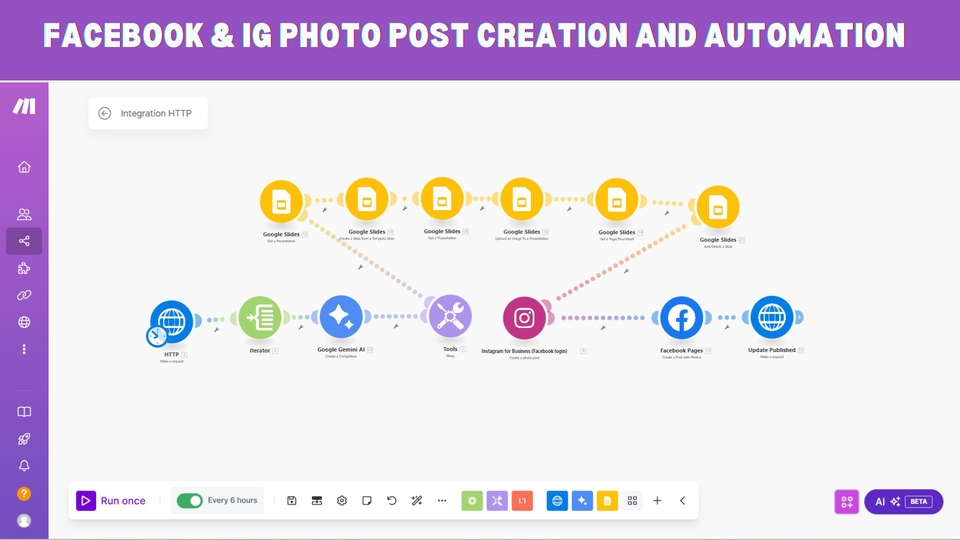The image size is (960, 540).
Task: Add module via plus on Update Published
Action: (800, 317)
